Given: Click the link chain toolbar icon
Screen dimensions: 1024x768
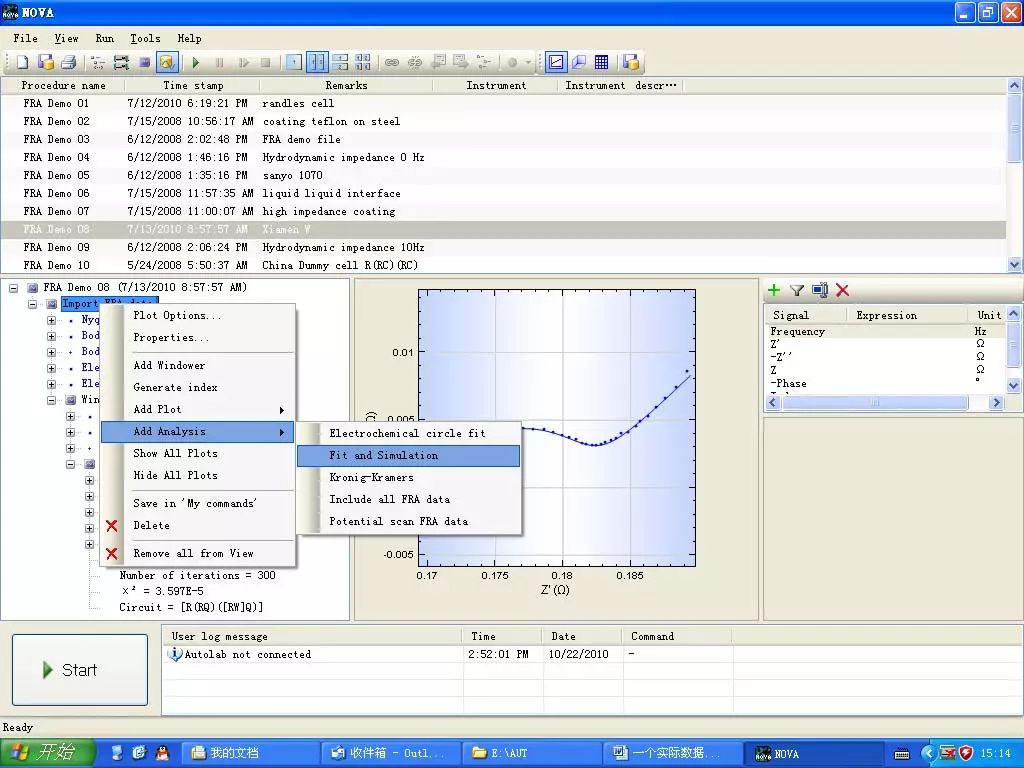Looking at the screenshot, I should 392,62.
